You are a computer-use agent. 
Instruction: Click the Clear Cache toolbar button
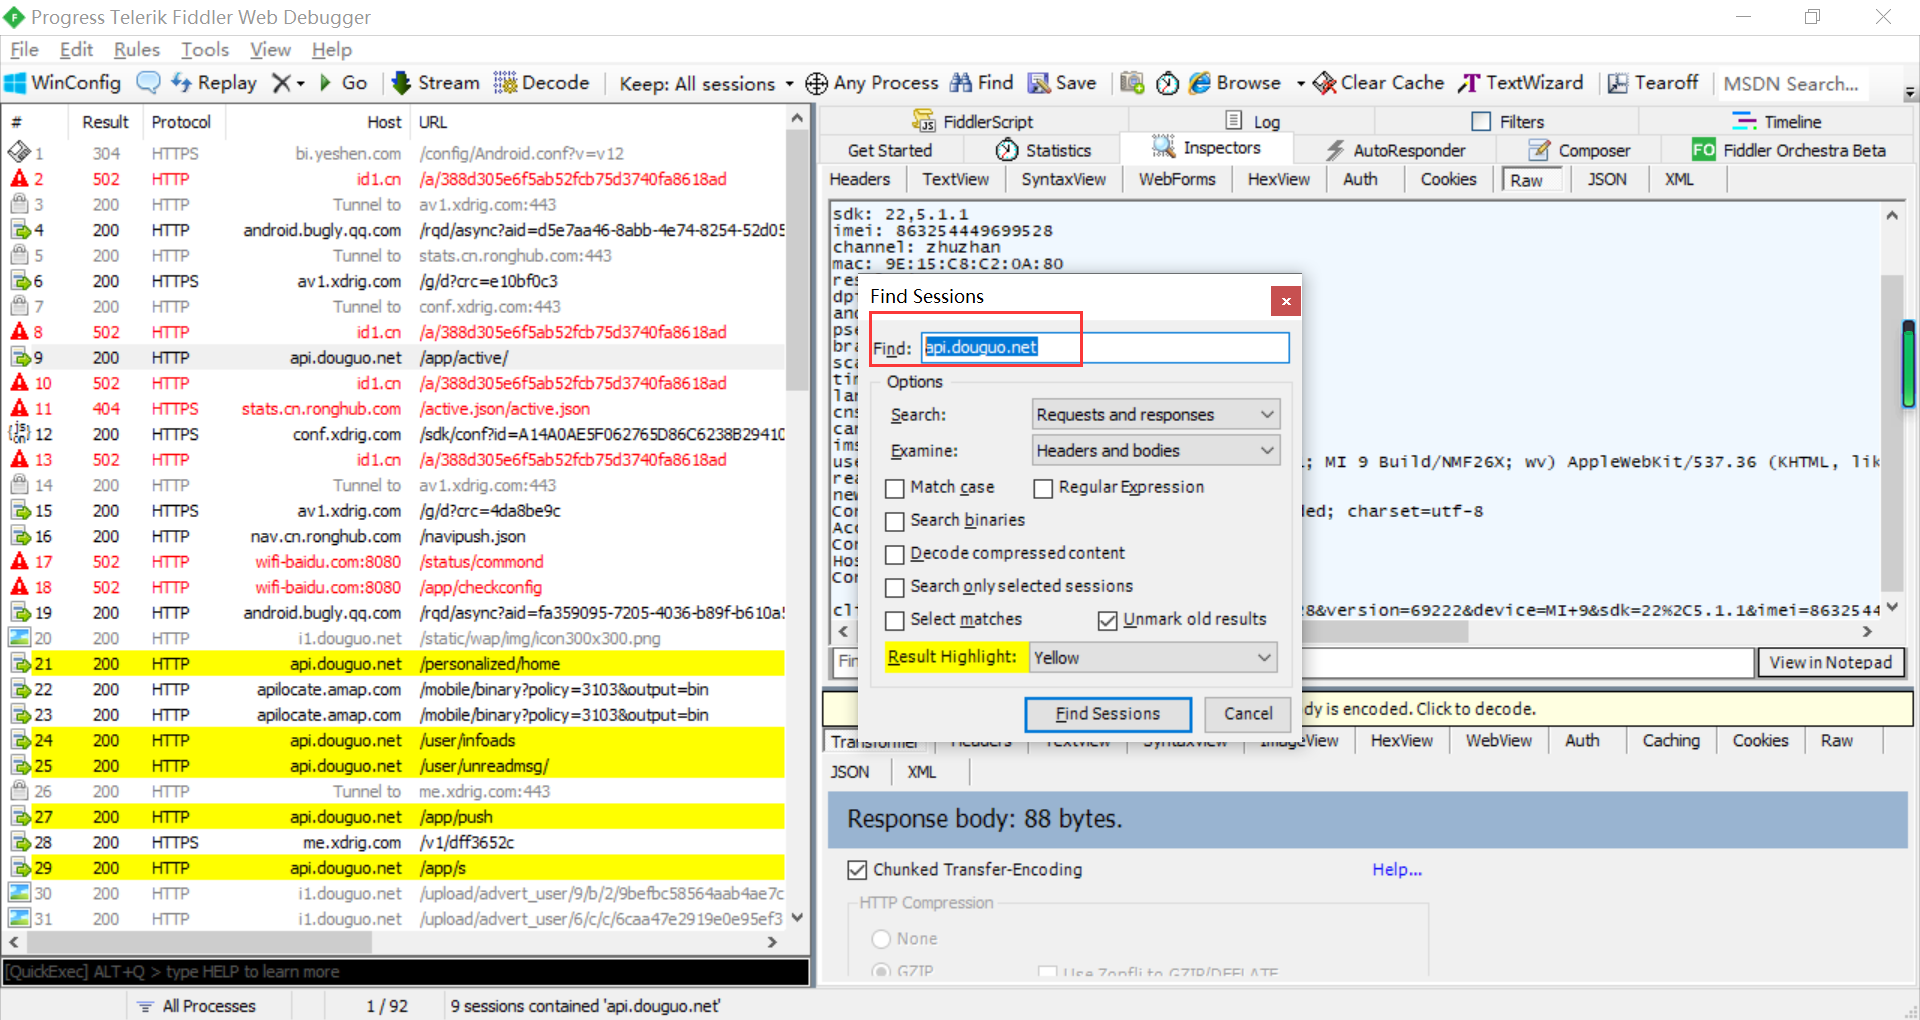coord(1378,83)
